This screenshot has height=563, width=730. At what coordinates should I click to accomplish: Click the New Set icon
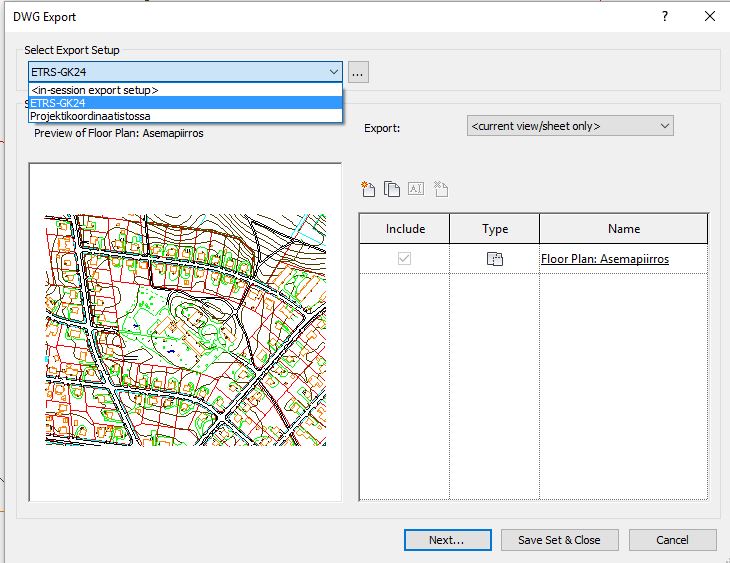[x=368, y=189]
